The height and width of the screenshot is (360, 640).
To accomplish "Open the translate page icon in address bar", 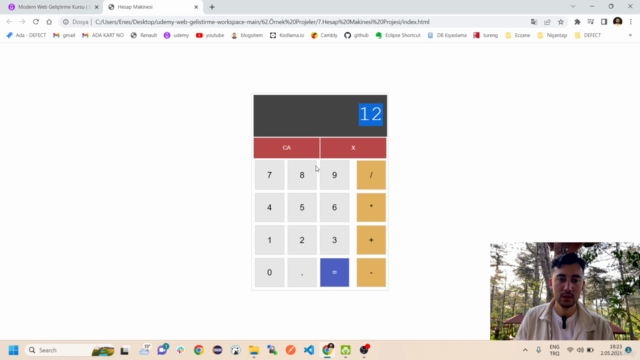I will pos(534,22).
